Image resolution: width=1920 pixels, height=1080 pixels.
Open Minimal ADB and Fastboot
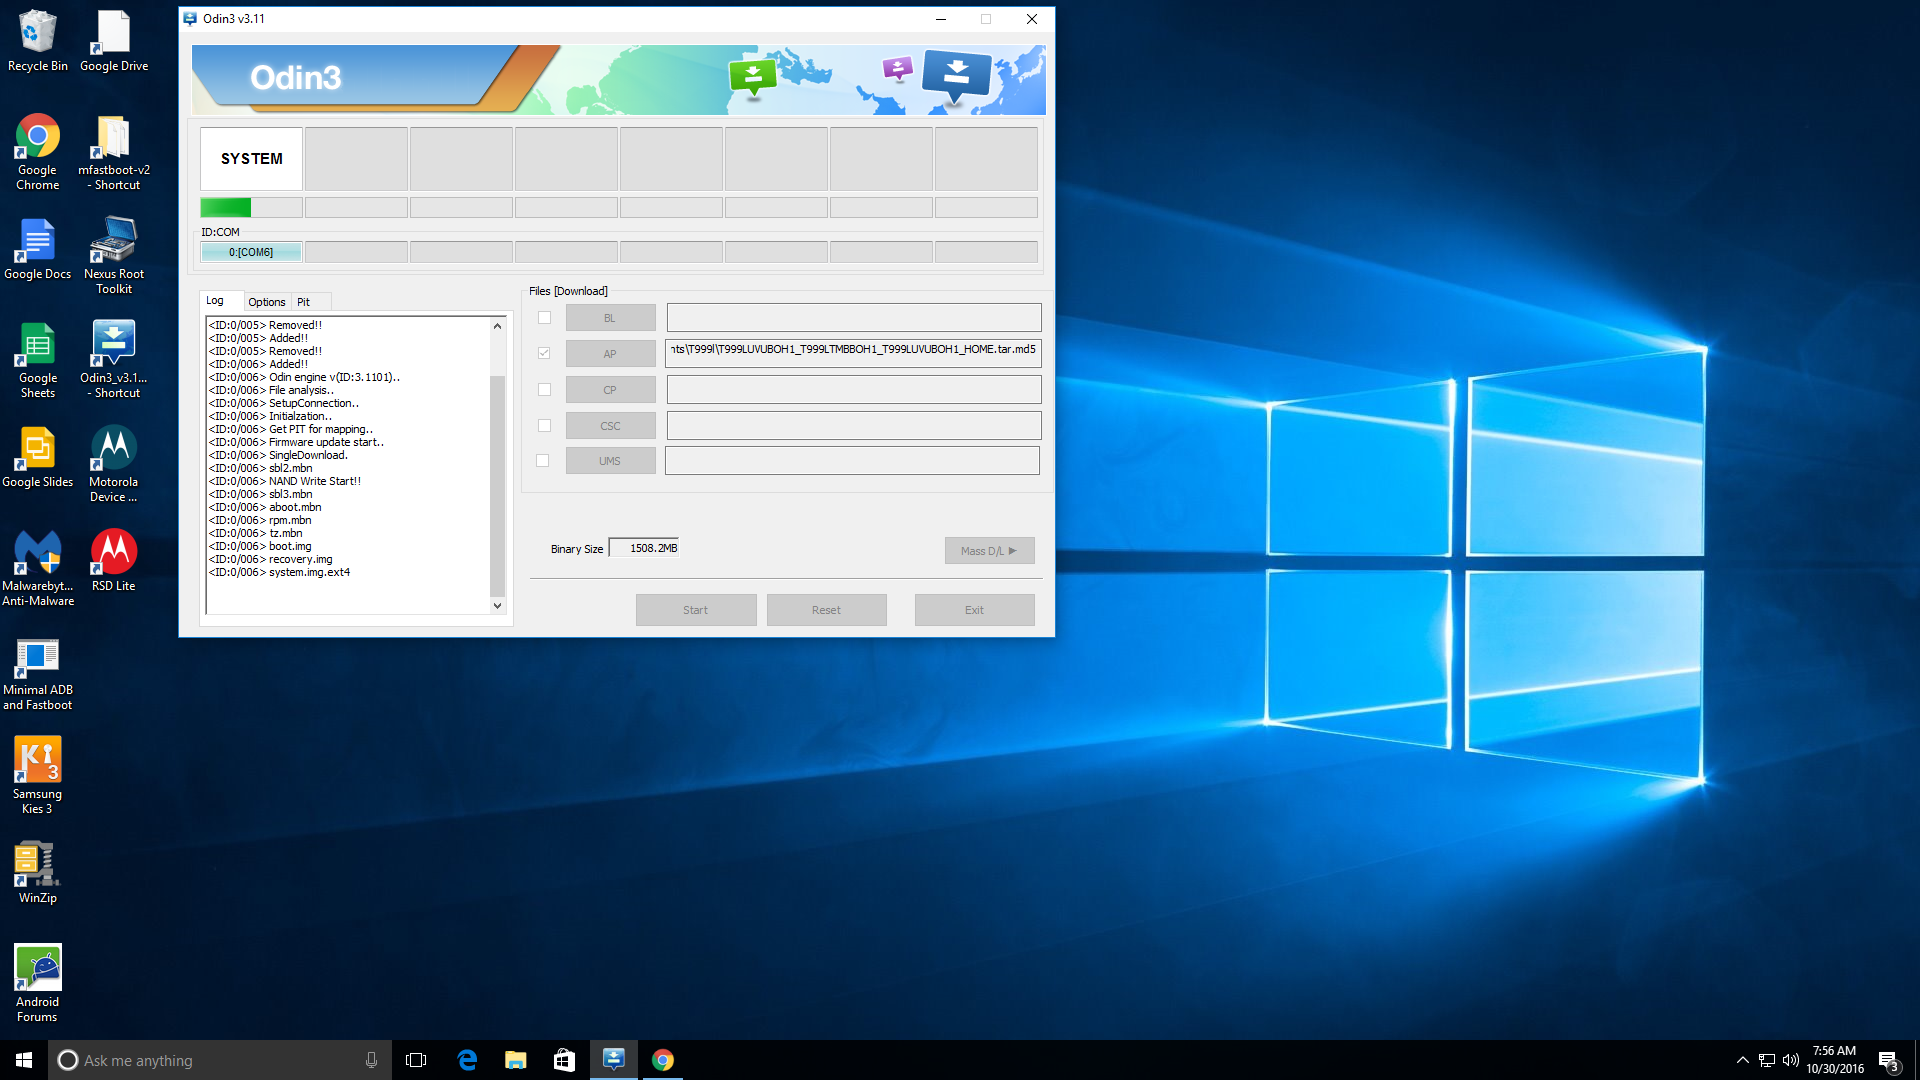(x=37, y=672)
